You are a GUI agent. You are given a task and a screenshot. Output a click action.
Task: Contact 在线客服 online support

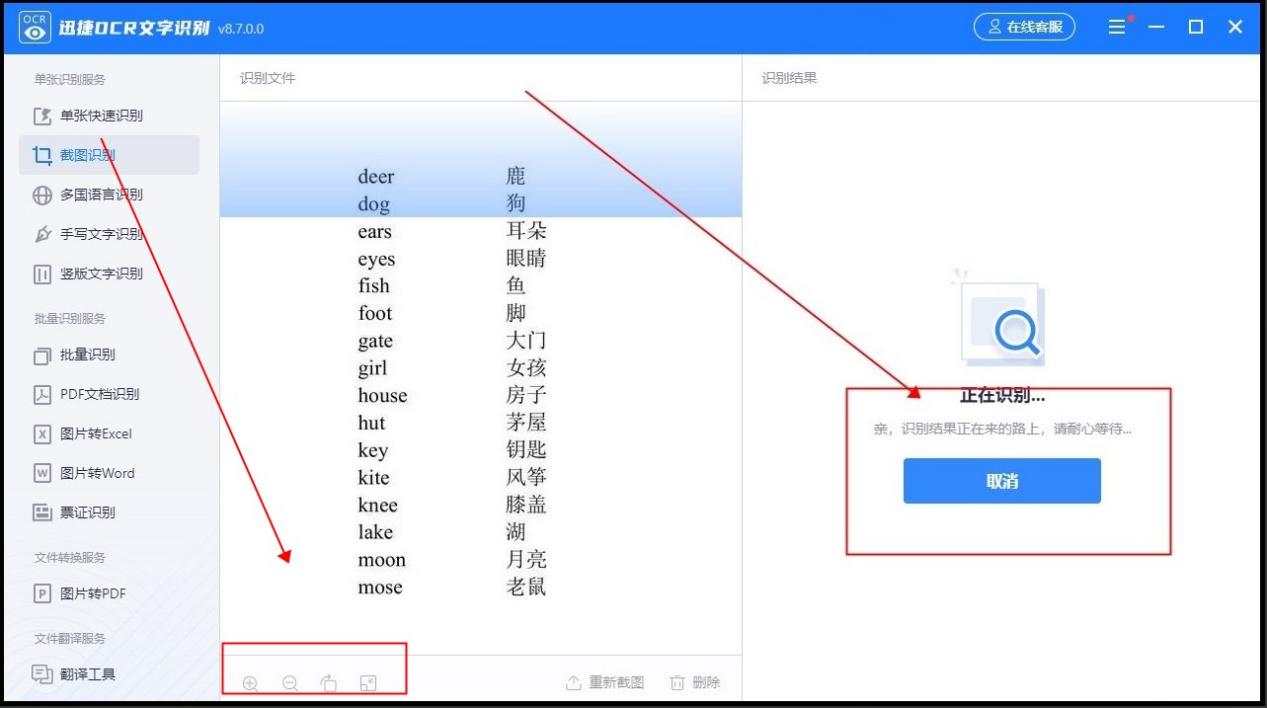(1024, 27)
